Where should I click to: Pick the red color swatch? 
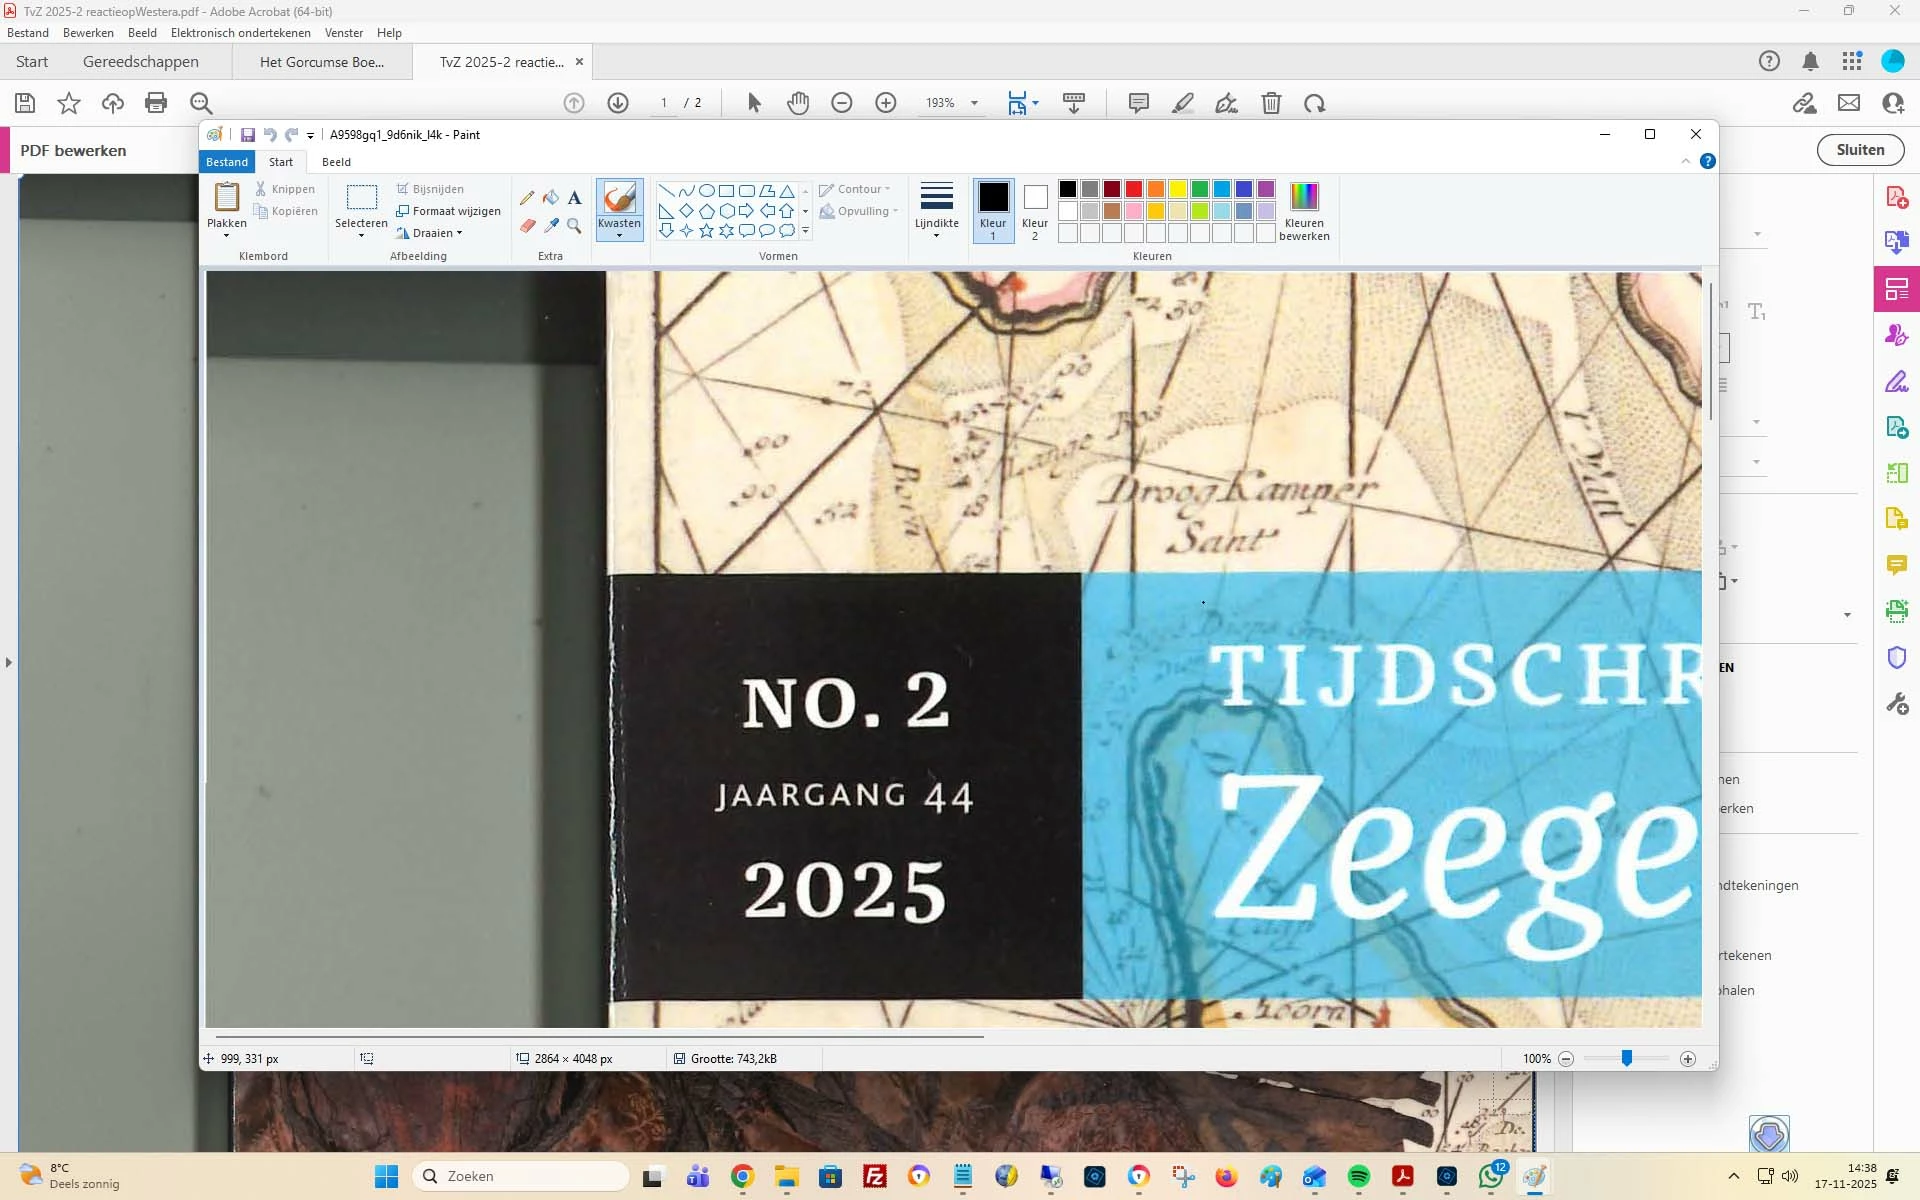click(1133, 189)
